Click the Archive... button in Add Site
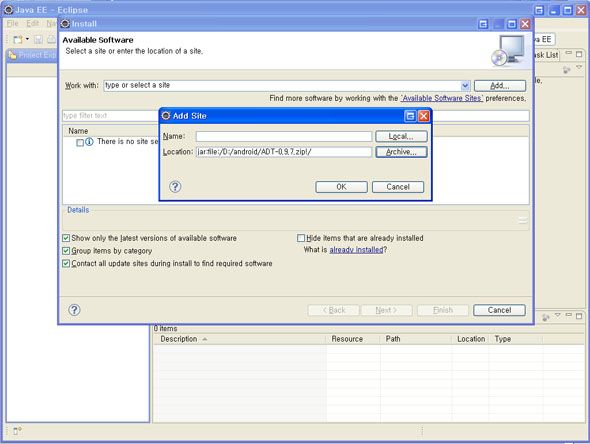Screen dimensions: 590x444 401,152
